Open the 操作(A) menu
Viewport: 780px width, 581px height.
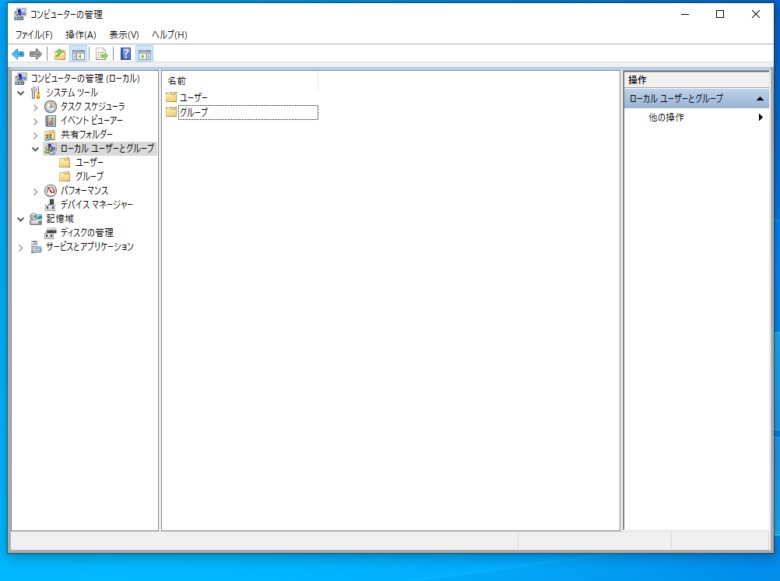click(x=81, y=35)
